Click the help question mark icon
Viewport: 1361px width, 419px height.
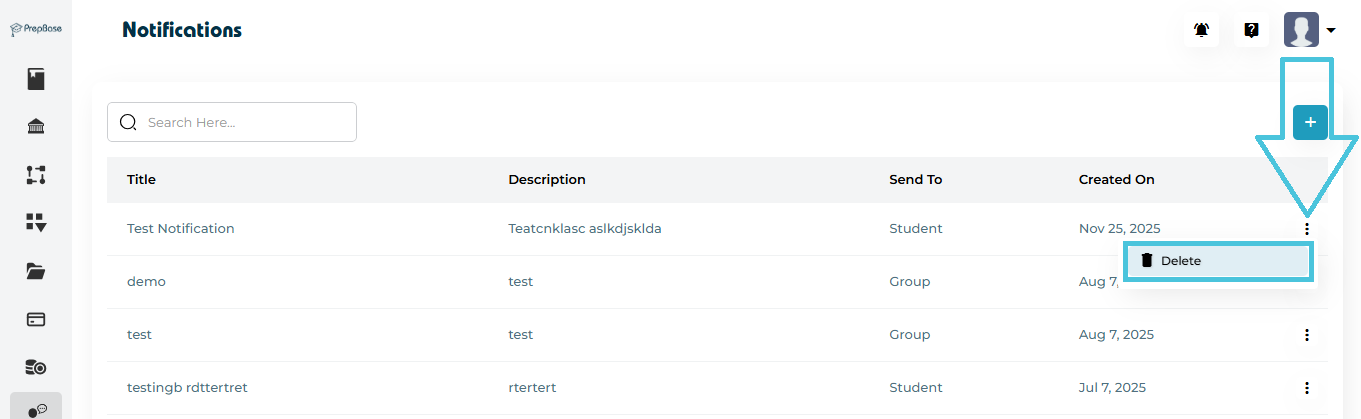click(1251, 30)
